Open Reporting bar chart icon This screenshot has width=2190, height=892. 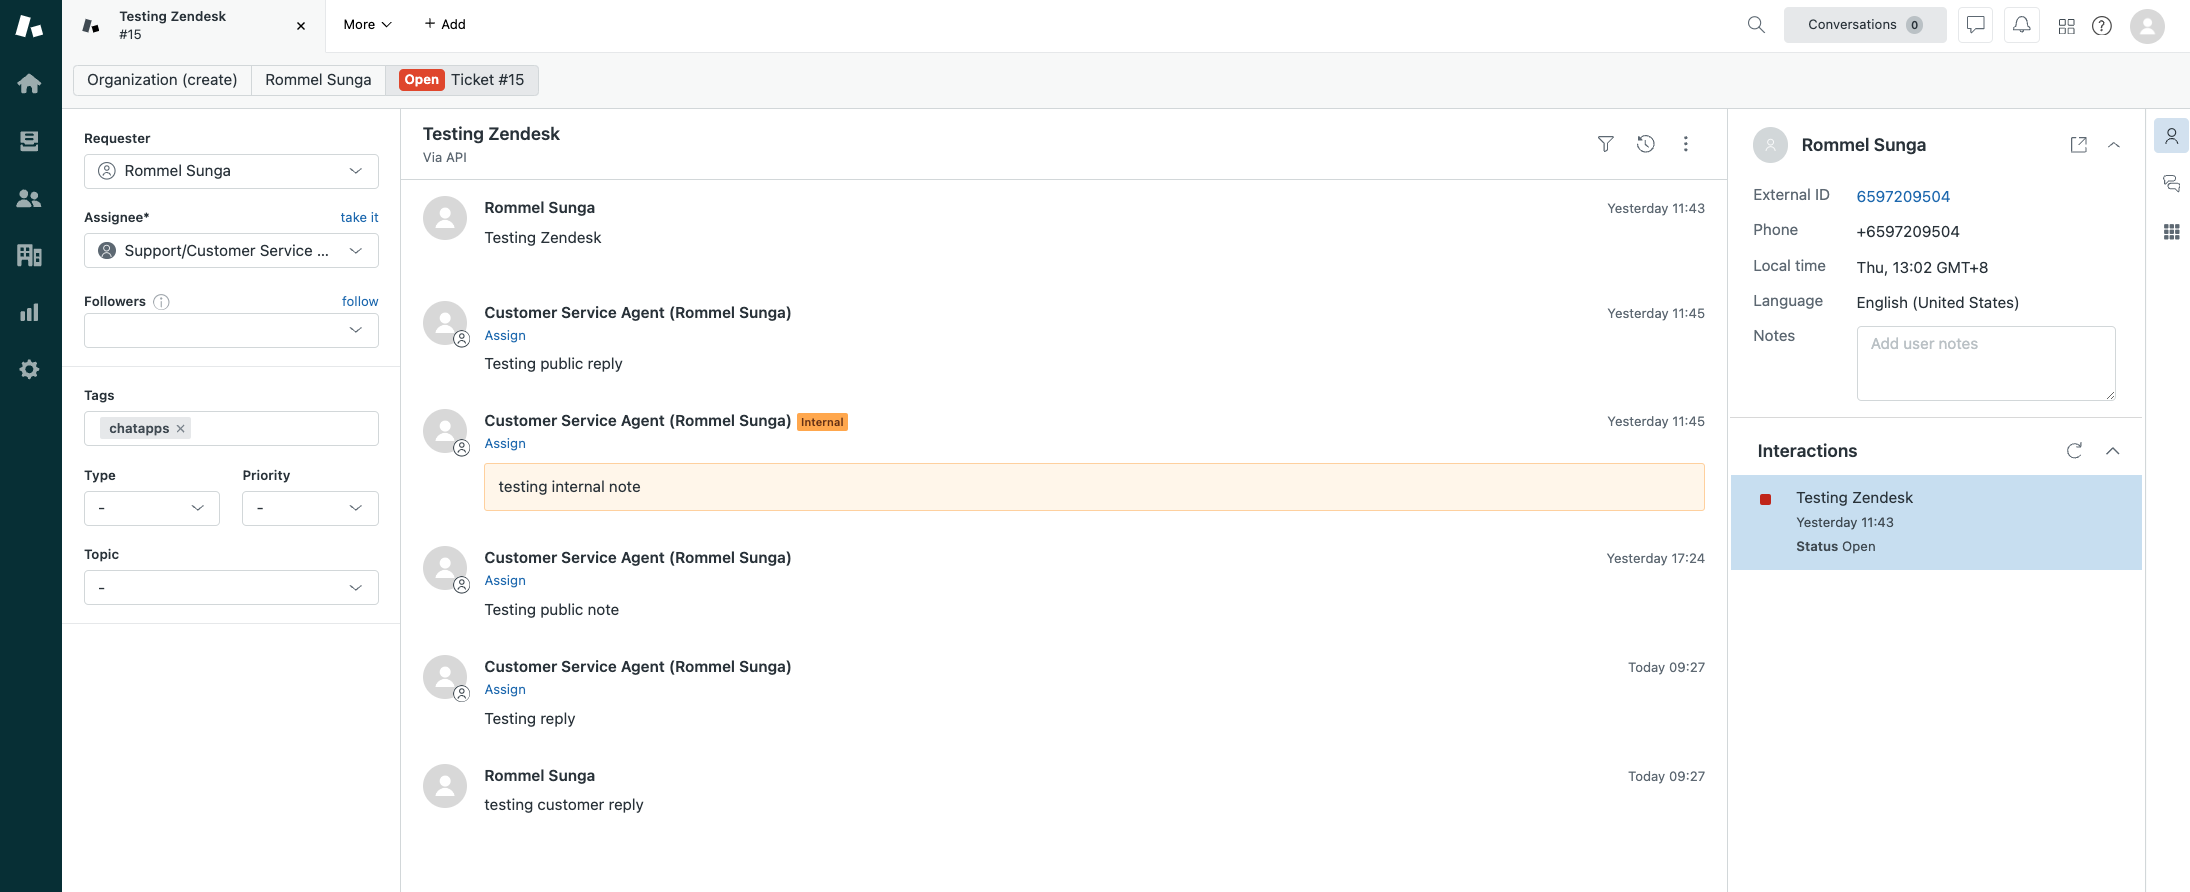point(29,313)
